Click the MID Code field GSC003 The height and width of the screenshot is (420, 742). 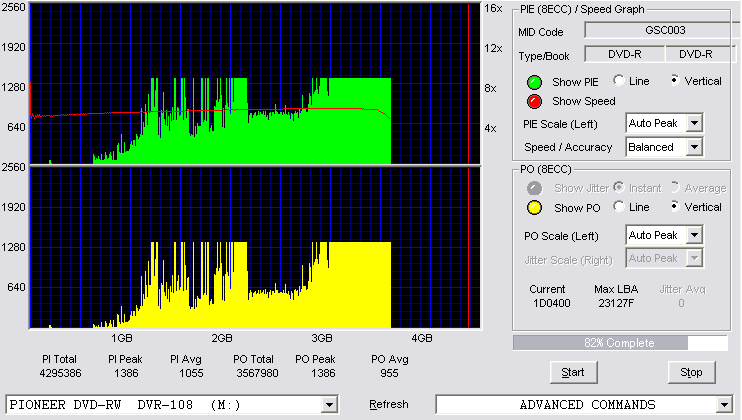pos(664,30)
